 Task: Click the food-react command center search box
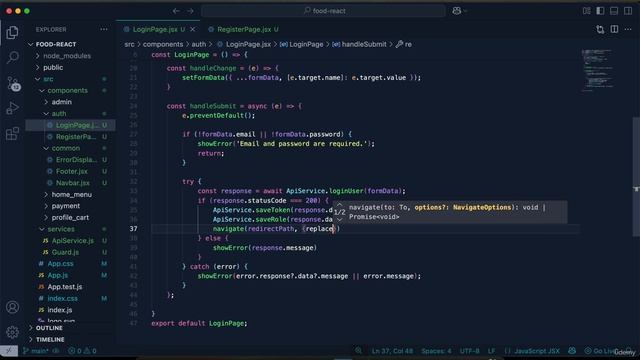[323, 11]
